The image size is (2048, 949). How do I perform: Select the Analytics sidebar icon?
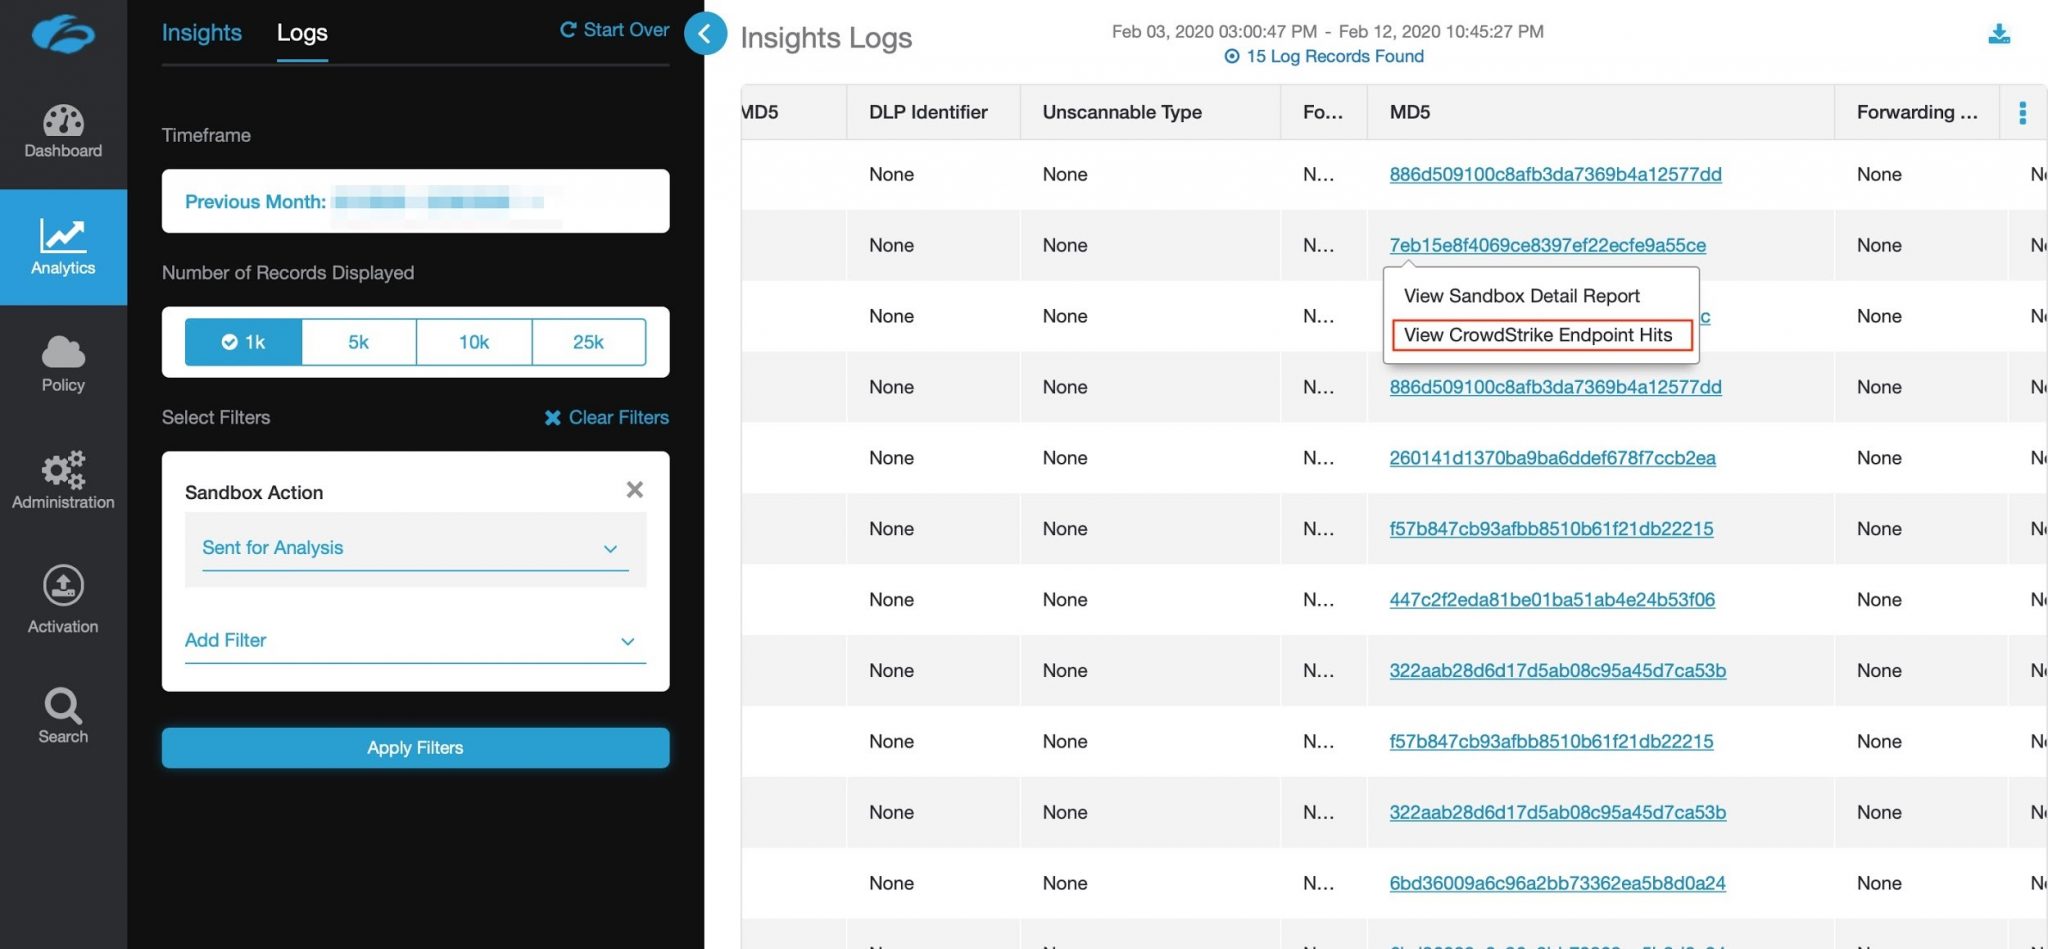[62, 245]
